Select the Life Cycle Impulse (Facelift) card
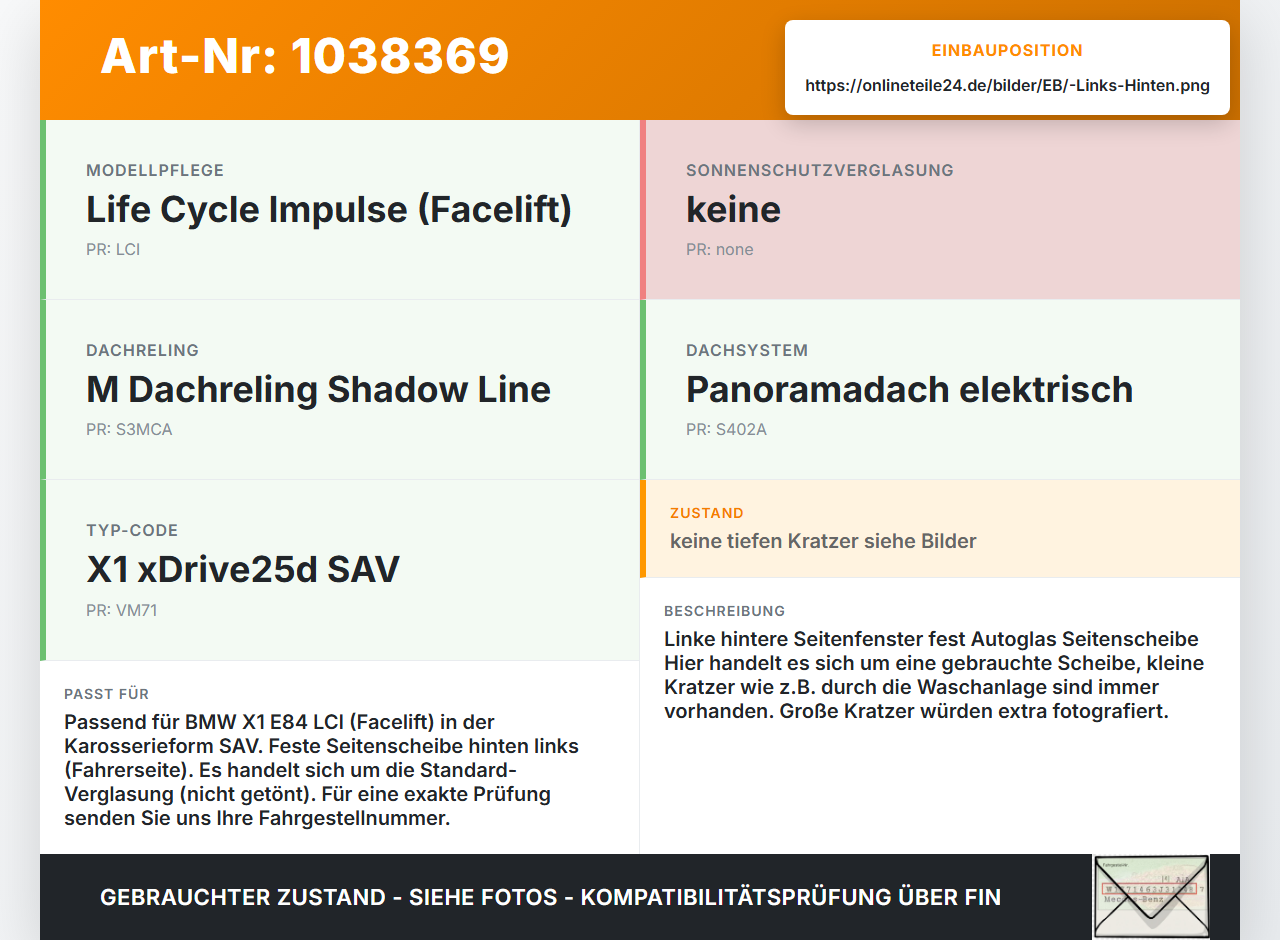The image size is (1280, 940). click(x=340, y=209)
